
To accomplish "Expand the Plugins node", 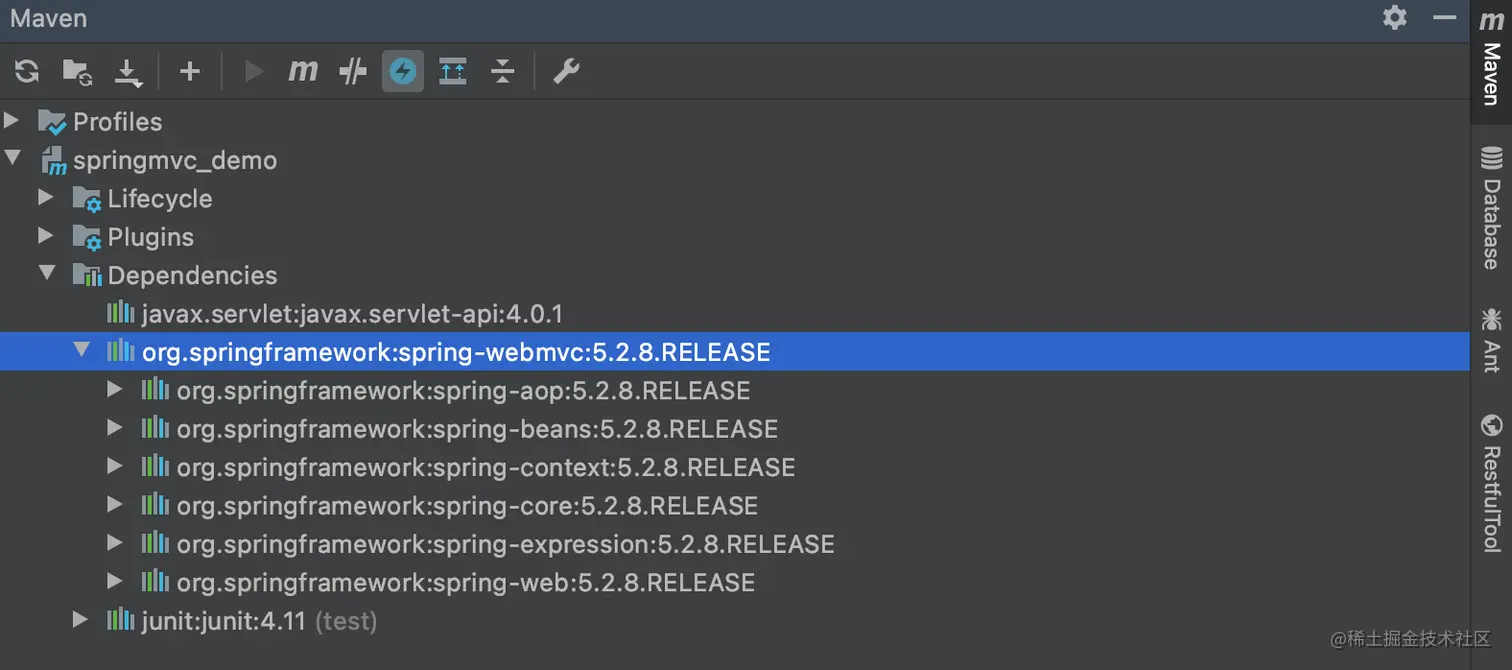I will (46, 235).
